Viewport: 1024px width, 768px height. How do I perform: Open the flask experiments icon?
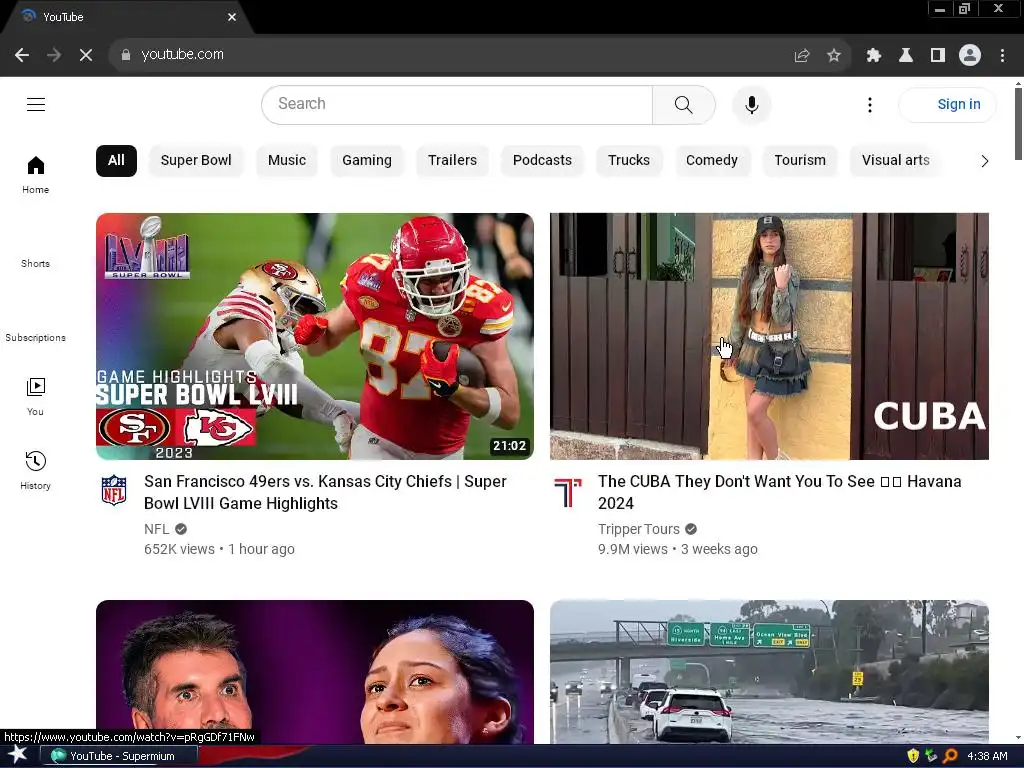coord(906,56)
